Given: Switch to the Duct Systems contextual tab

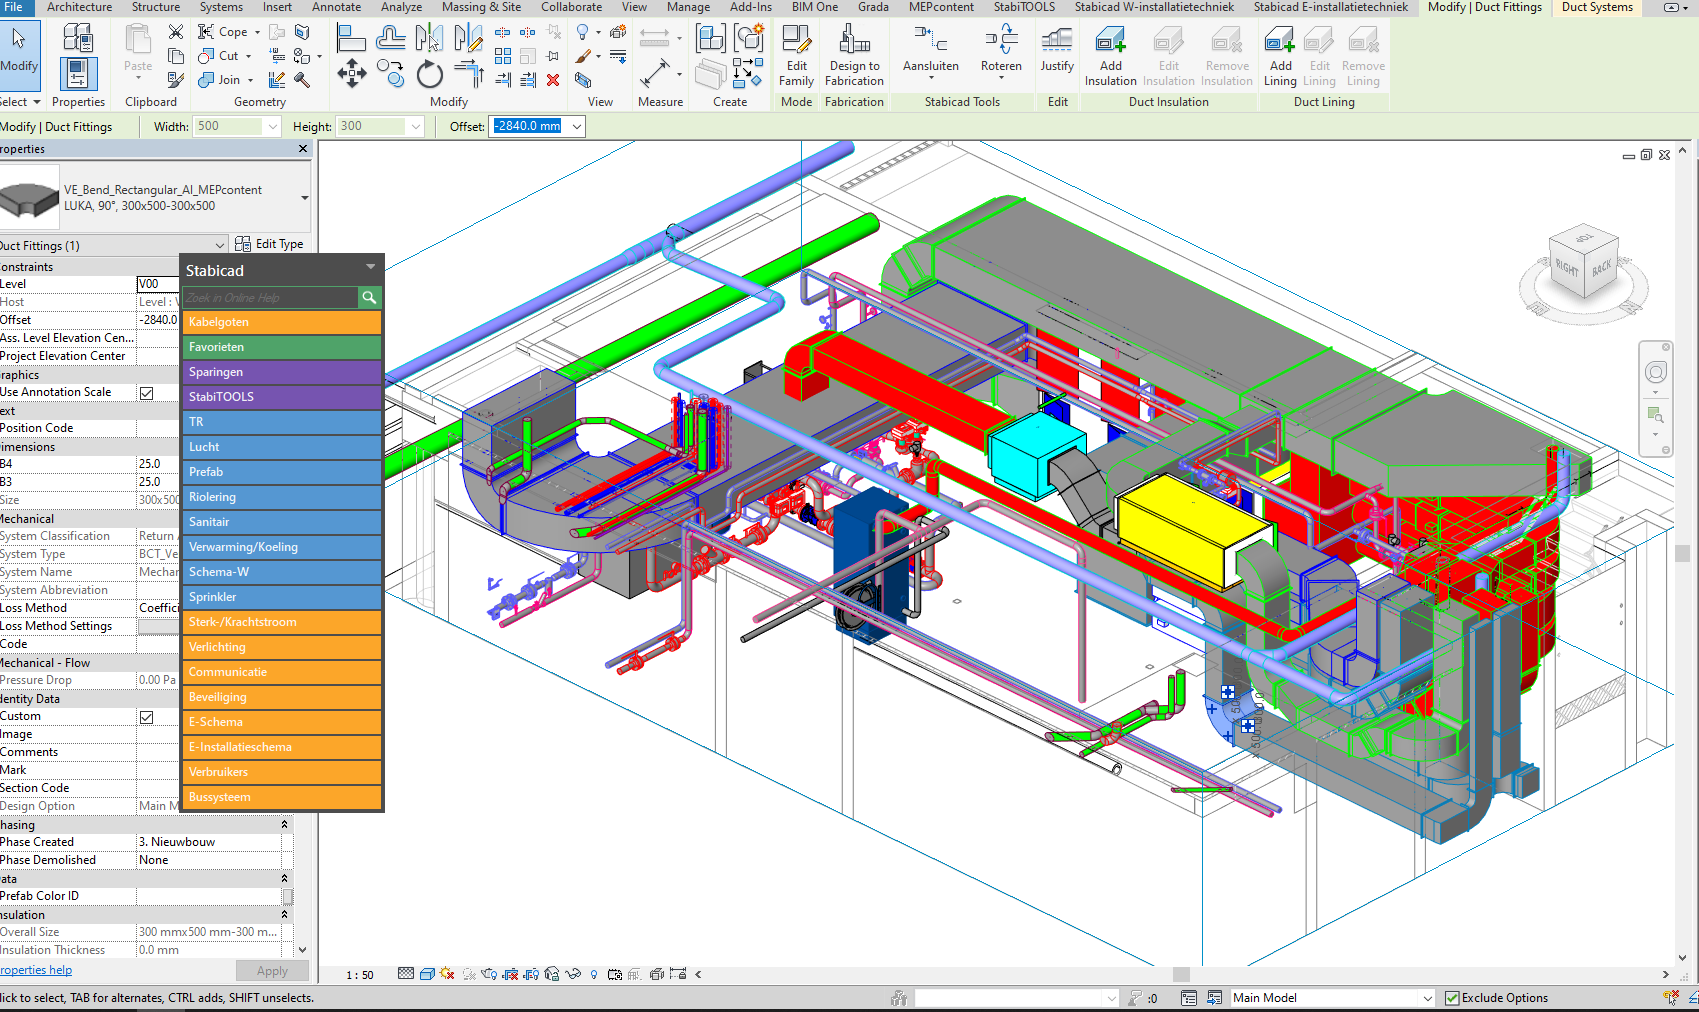Looking at the screenshot, I should click(x=1597, y=7).
